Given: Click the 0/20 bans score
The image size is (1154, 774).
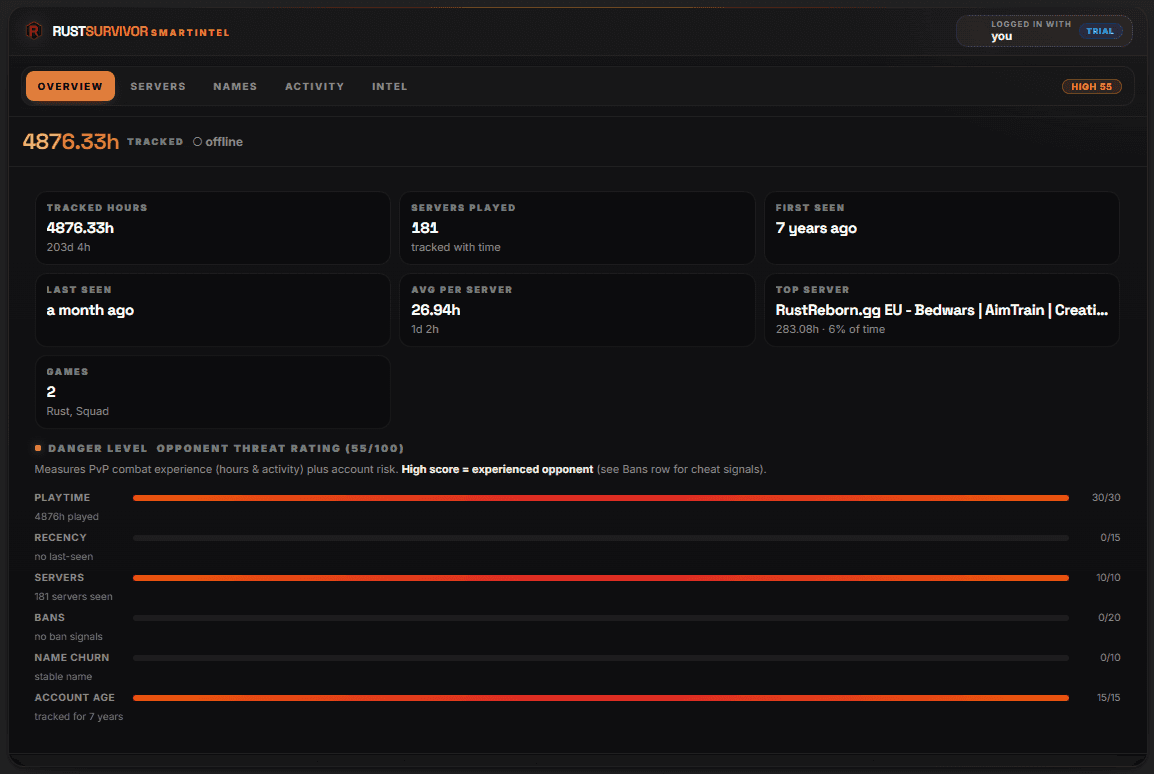Looking at the screenshot, I should click(1109, 617).
